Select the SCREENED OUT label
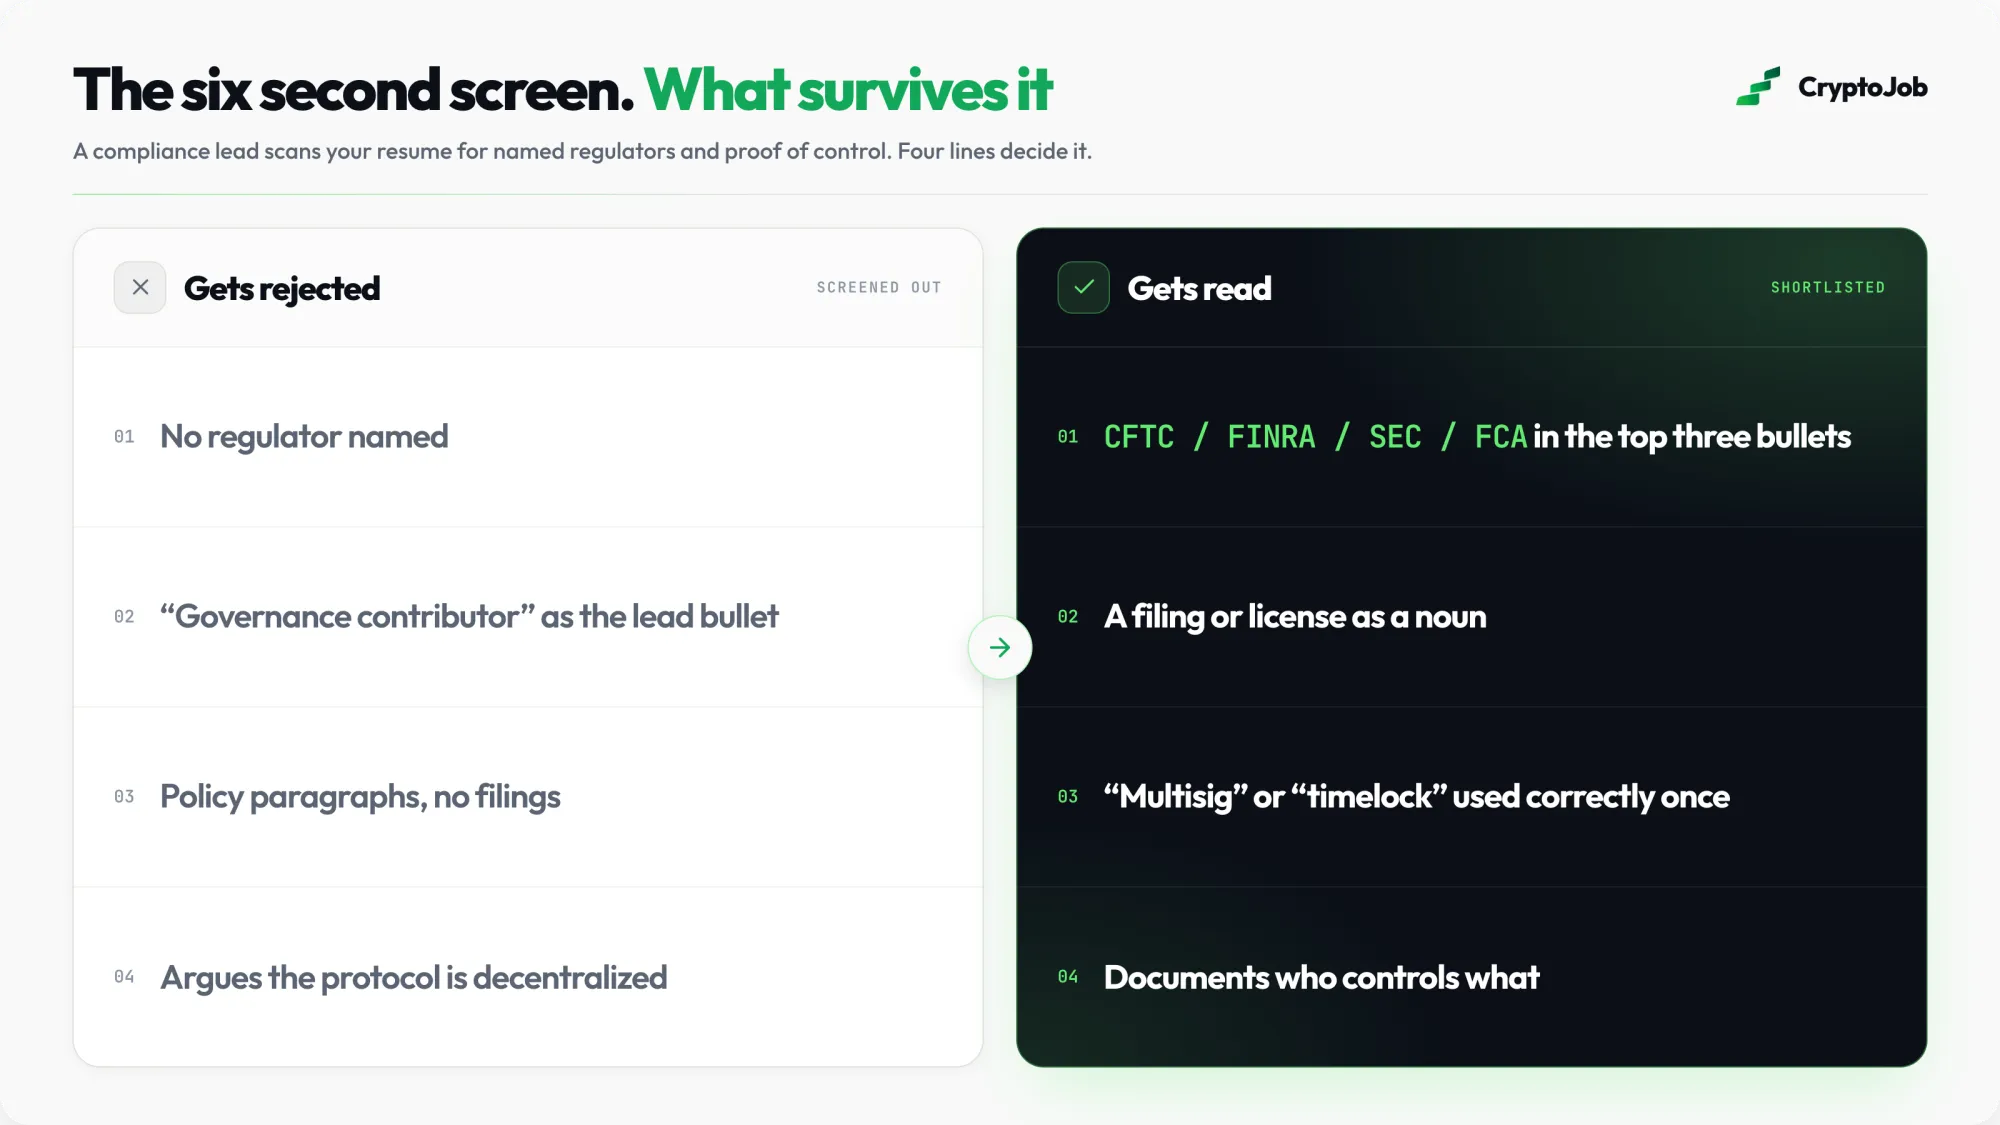 879,288
